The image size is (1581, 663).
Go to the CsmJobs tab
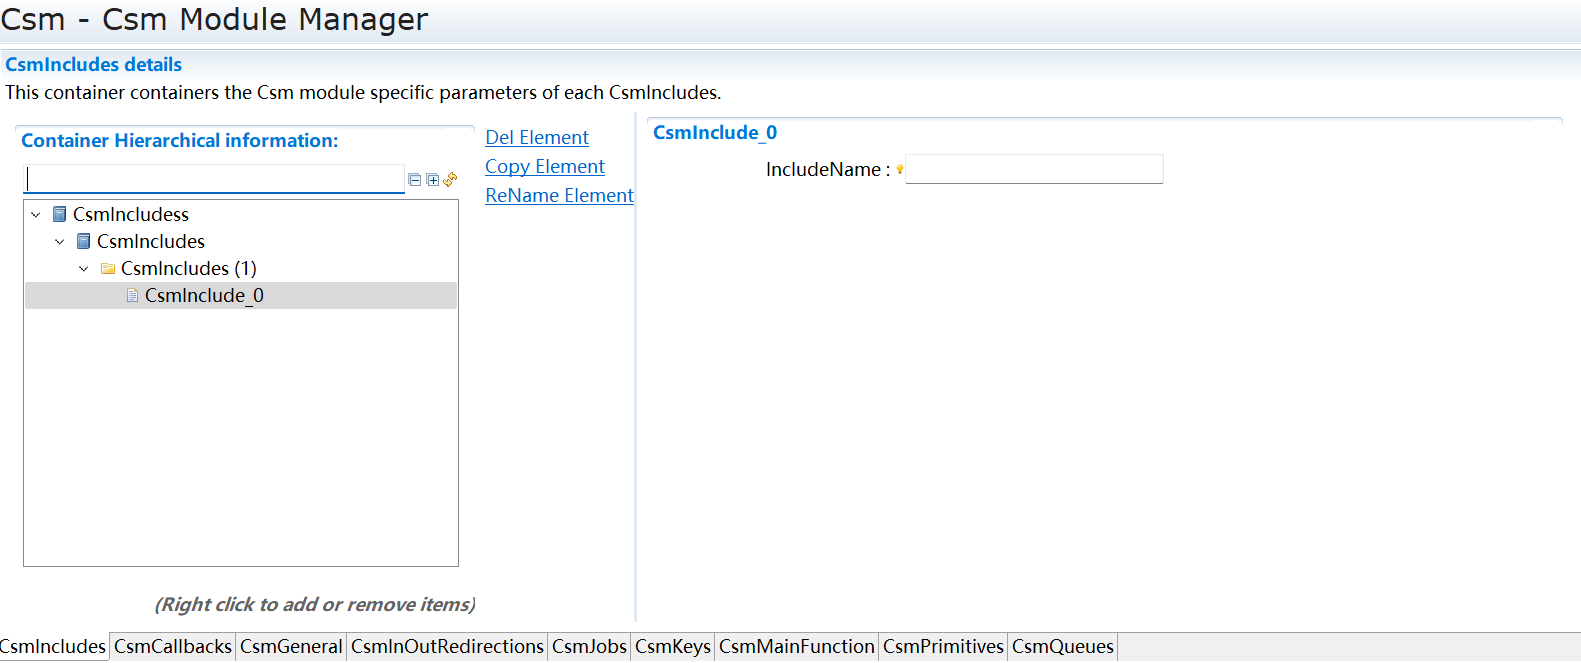tap(589, 647)
